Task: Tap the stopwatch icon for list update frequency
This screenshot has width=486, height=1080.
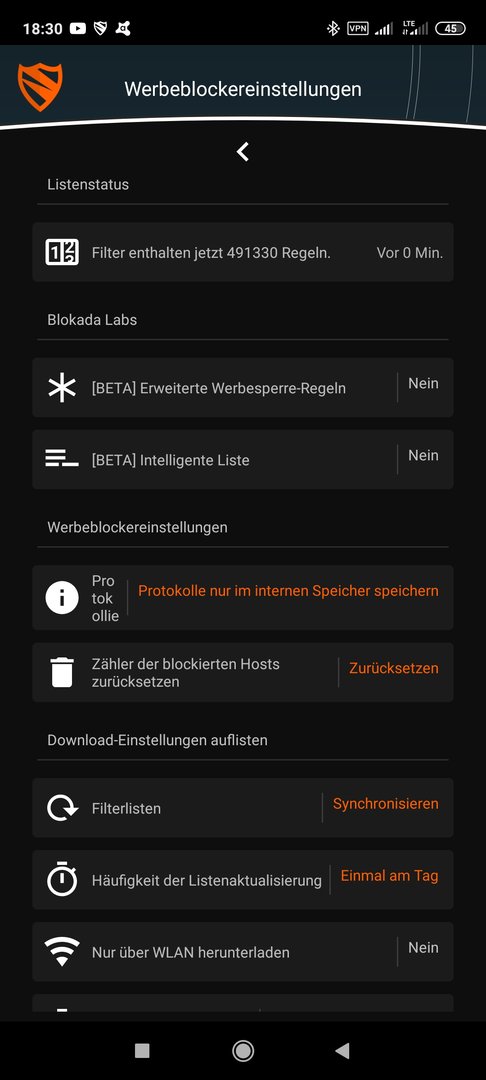Action: click(x=62, y=879)
